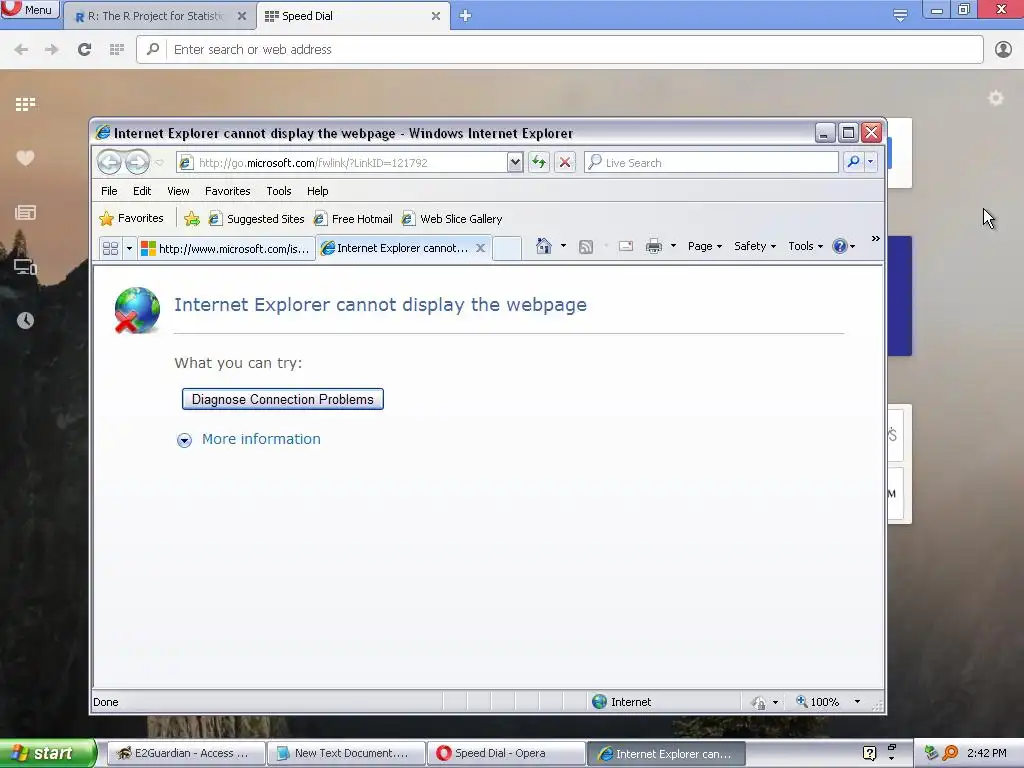Open synced Tabs icon in Opera sidebar

(25, 266)
